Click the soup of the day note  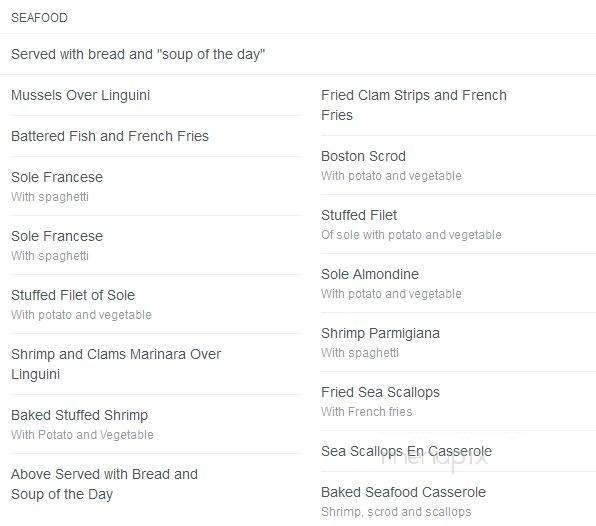coord(138,54)
